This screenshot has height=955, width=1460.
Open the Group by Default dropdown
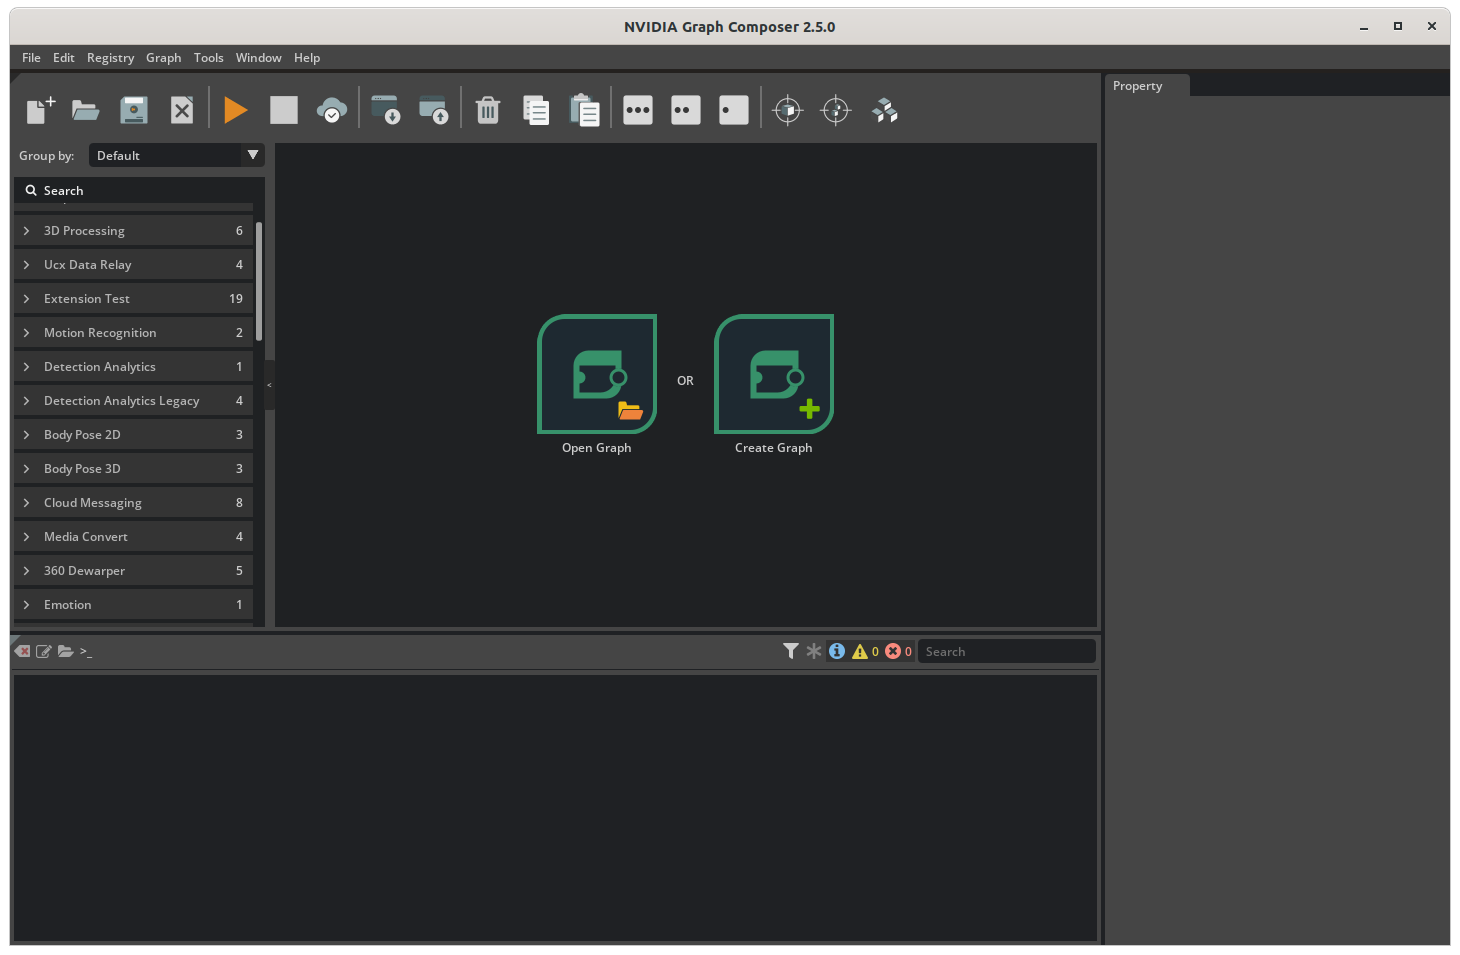(x=176, y=155)
